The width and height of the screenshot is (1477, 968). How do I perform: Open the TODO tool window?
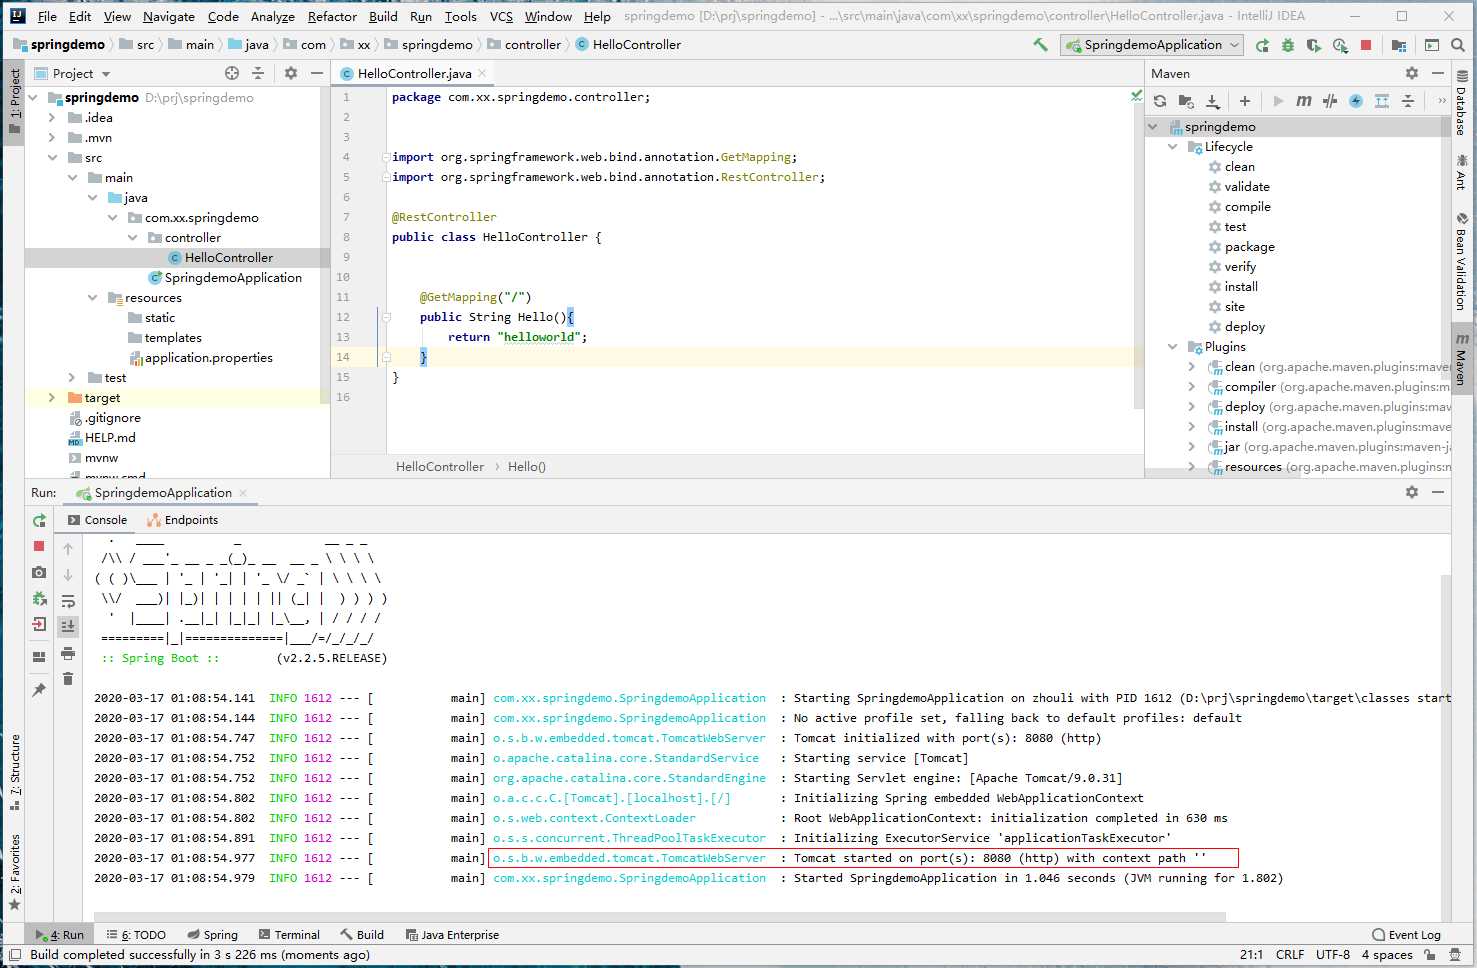[x=137, y=935]
